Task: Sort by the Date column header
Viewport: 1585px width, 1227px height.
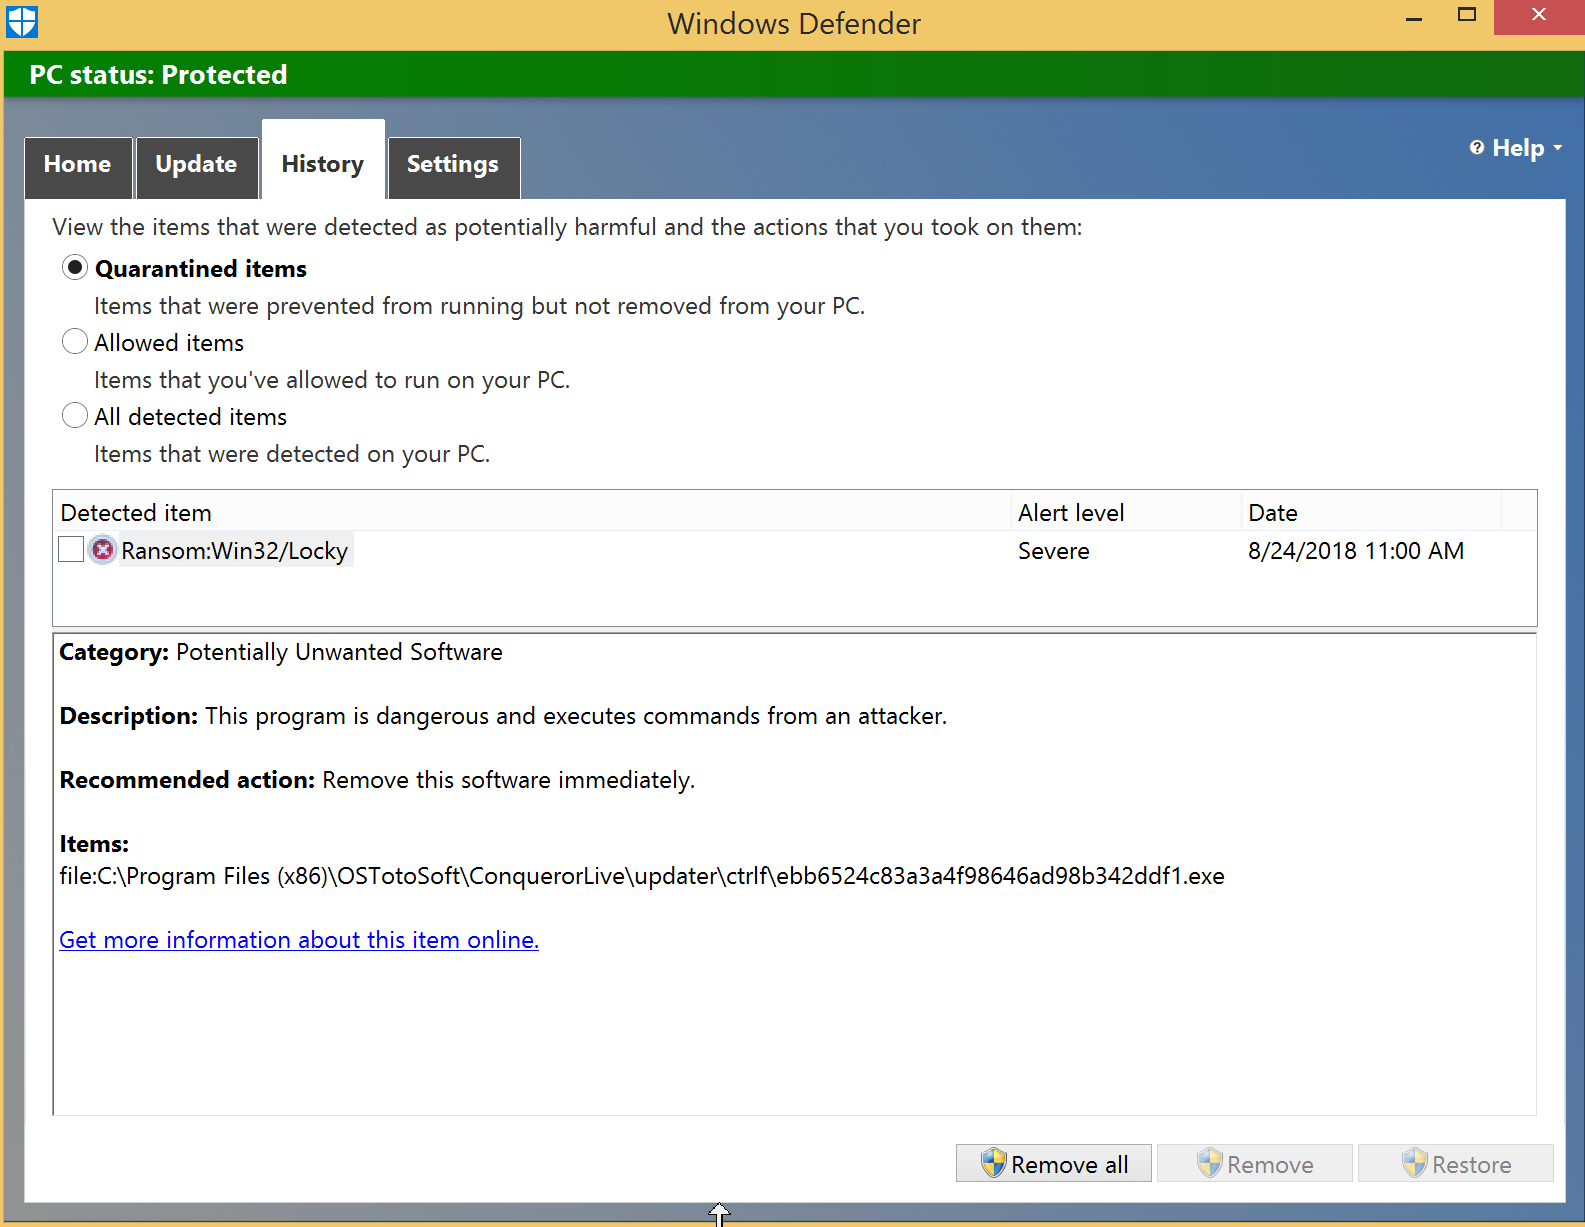Action: pyautogui.click(x=1371, y=512)
